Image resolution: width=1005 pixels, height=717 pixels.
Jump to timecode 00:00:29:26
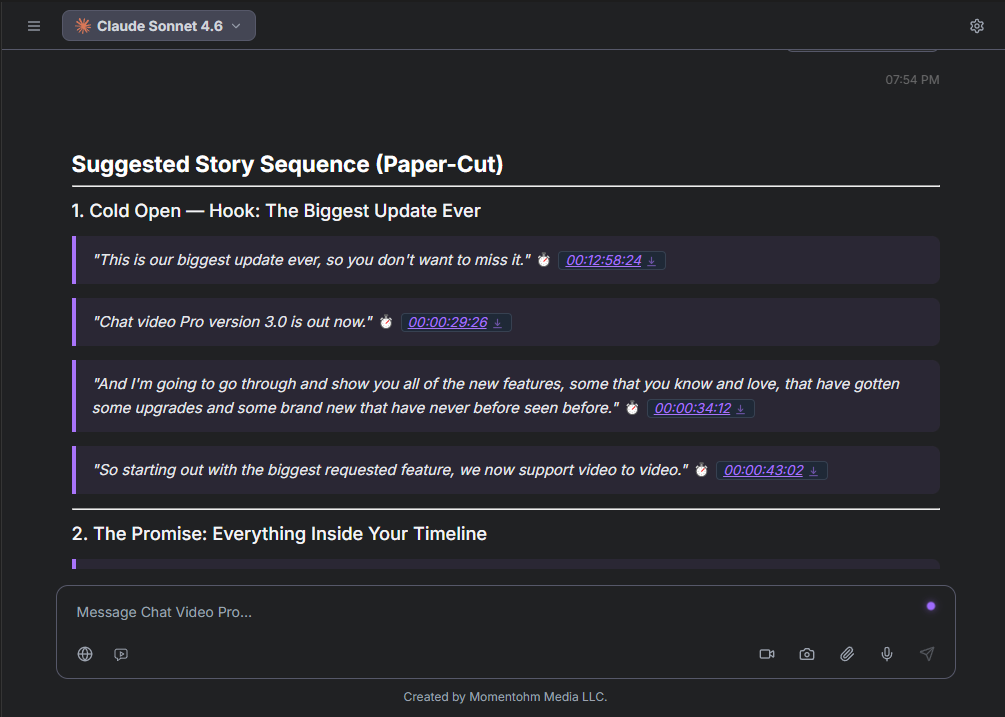(x=447, y=322)
